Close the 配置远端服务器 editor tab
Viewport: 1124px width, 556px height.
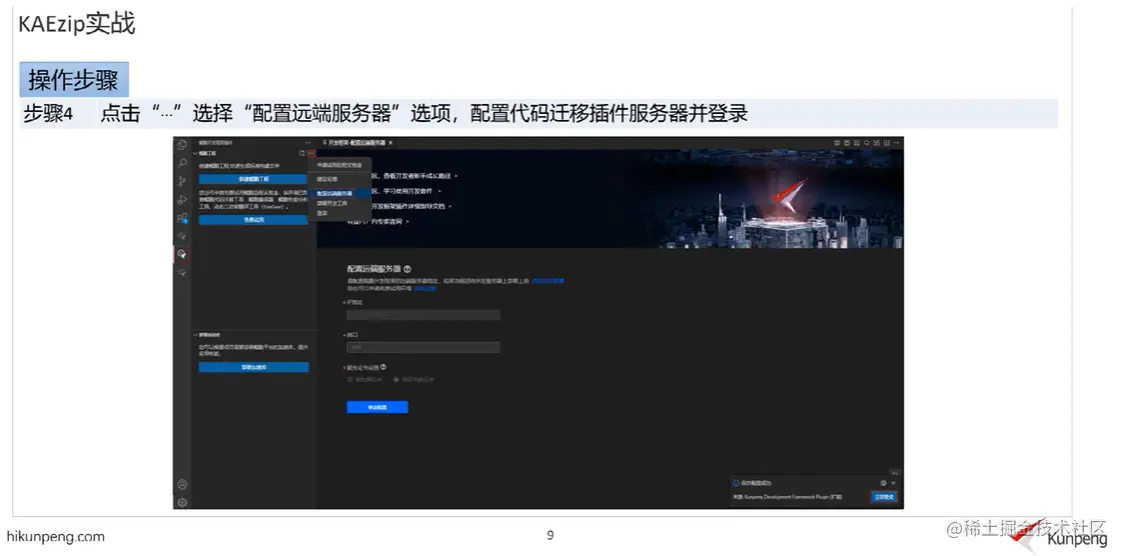tap(390, 143)
